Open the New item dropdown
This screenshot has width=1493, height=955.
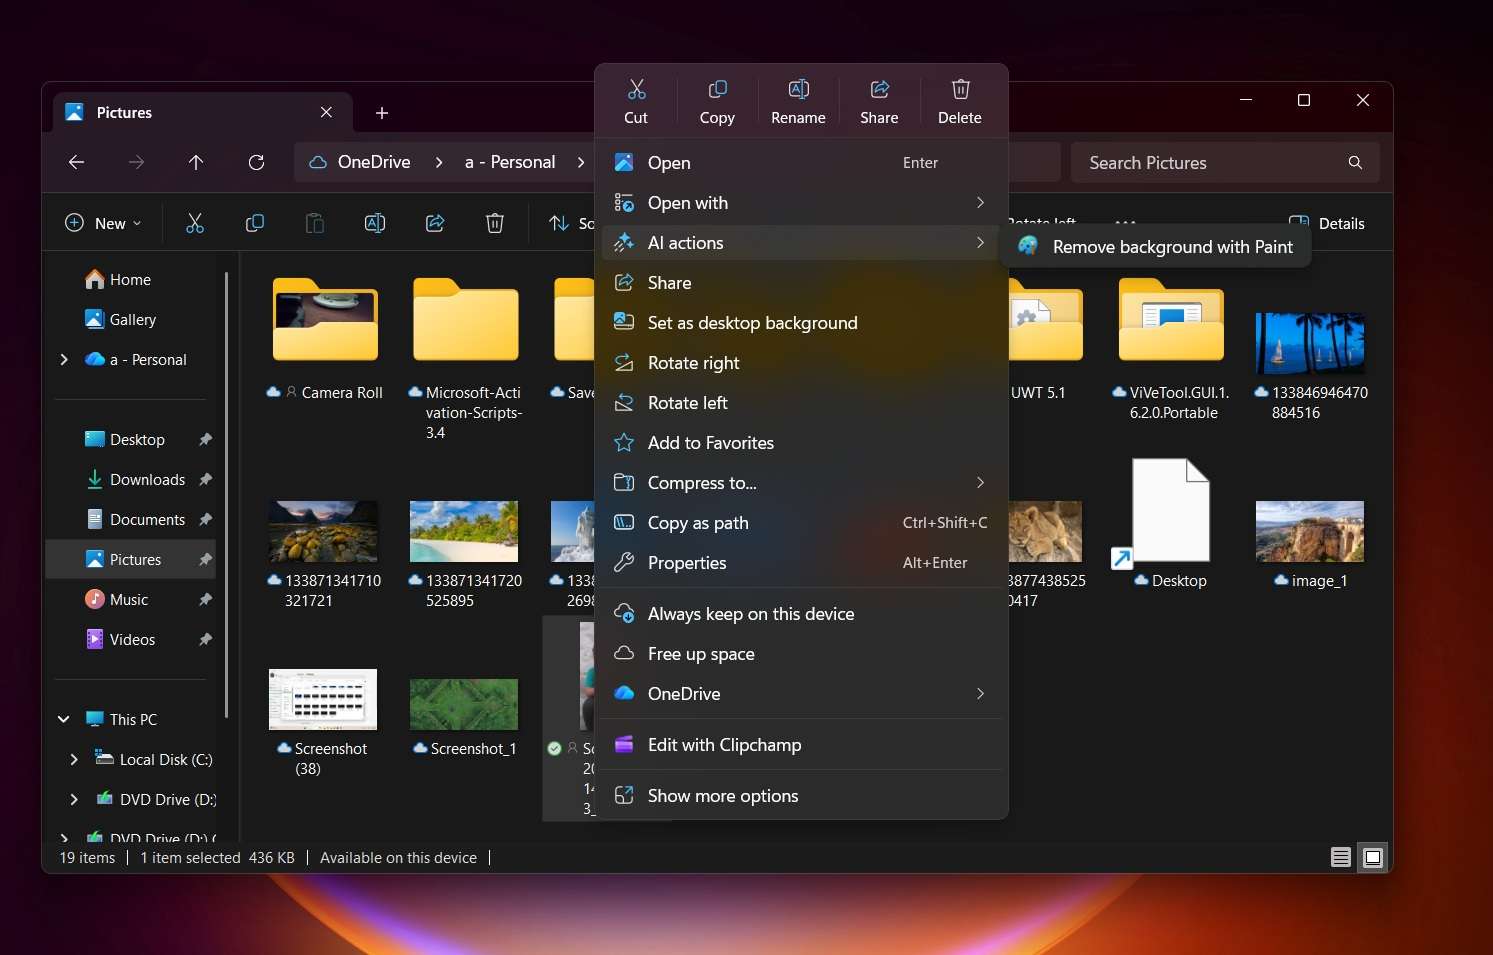pyautogui.click(x=102, y=223)
